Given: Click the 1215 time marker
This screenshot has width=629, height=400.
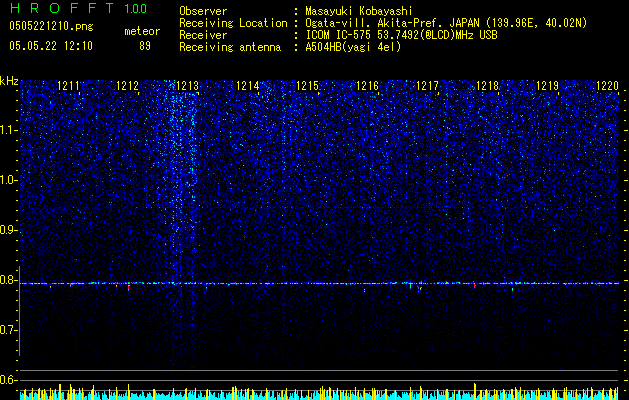Looking at the screenshot, I should pyautogui.click(x=307, y=85).
